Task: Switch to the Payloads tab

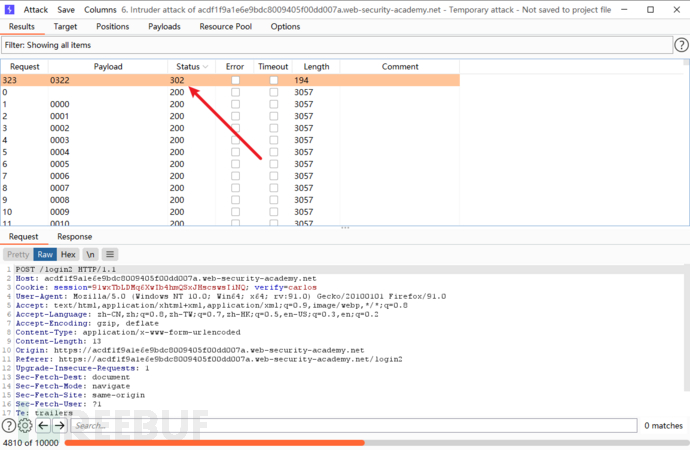Action: (x=164, y=26)
